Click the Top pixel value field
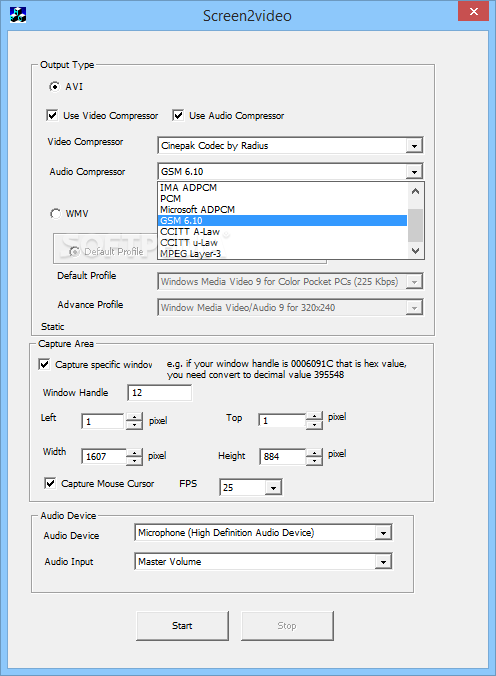The image size is (496, 676). 282,420
